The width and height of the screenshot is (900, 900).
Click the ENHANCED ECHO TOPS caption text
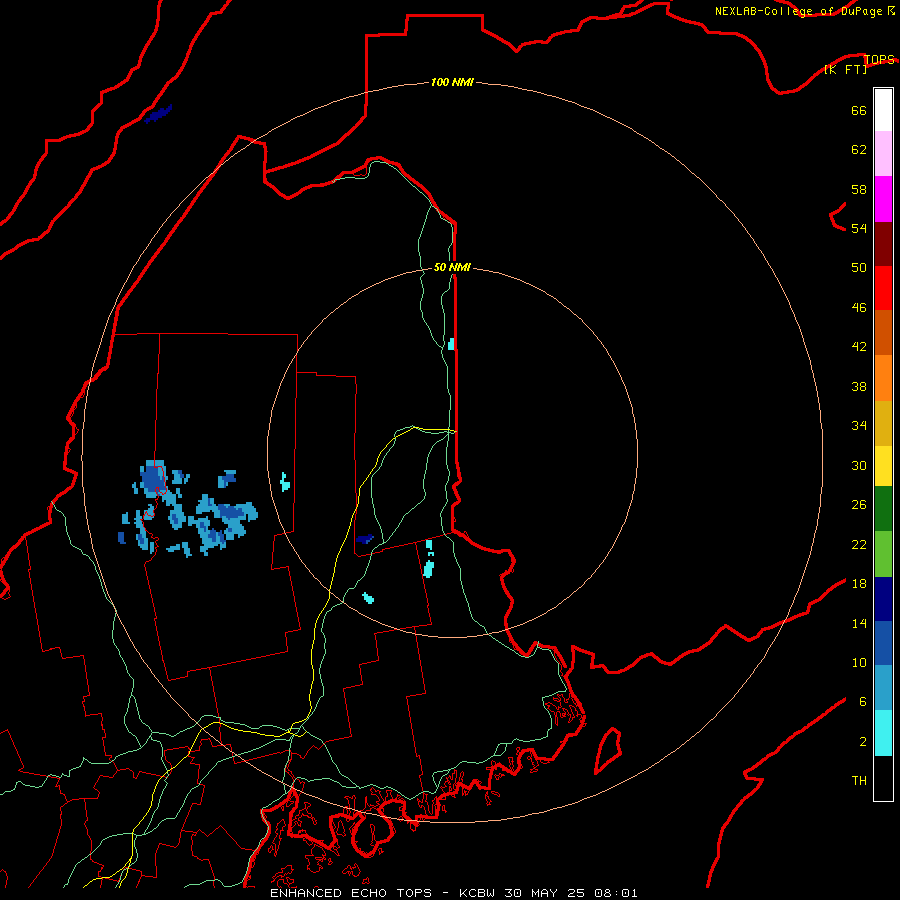click(x=351, y=893)
